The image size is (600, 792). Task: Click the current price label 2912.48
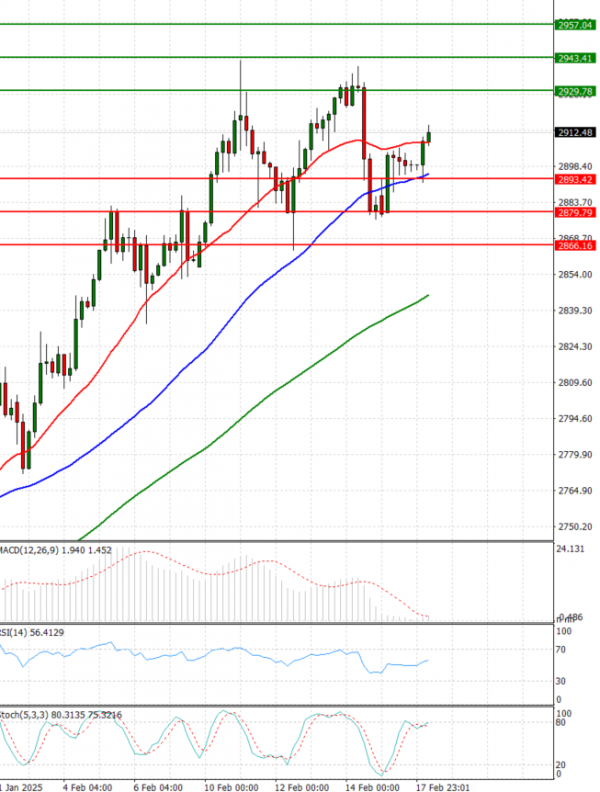[575, 133]
